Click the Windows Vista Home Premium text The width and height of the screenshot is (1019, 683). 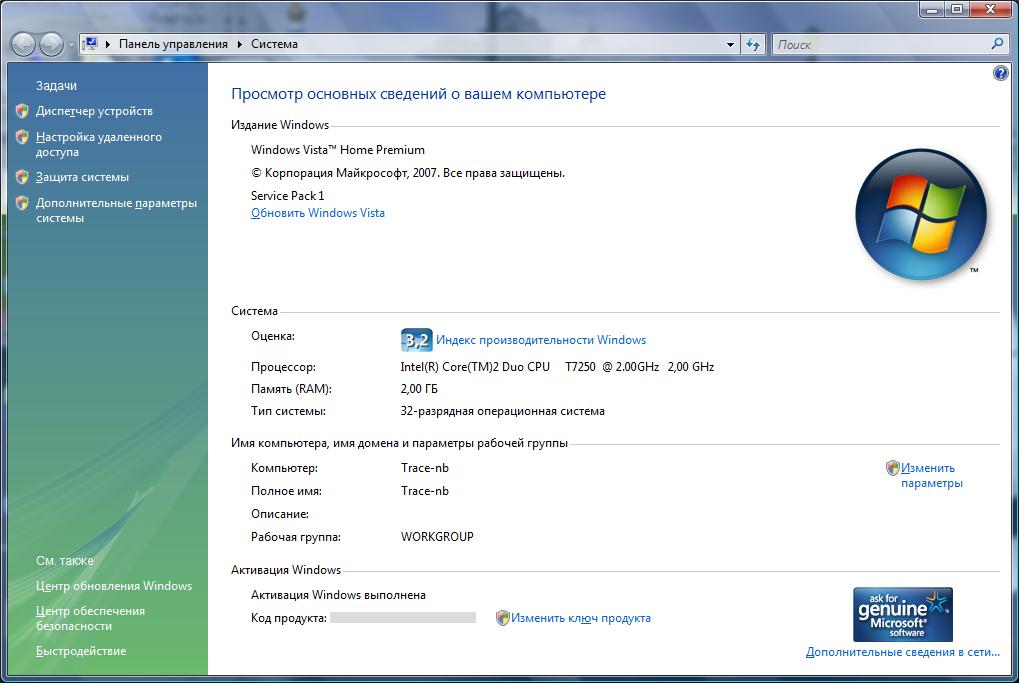pos(338,150)
